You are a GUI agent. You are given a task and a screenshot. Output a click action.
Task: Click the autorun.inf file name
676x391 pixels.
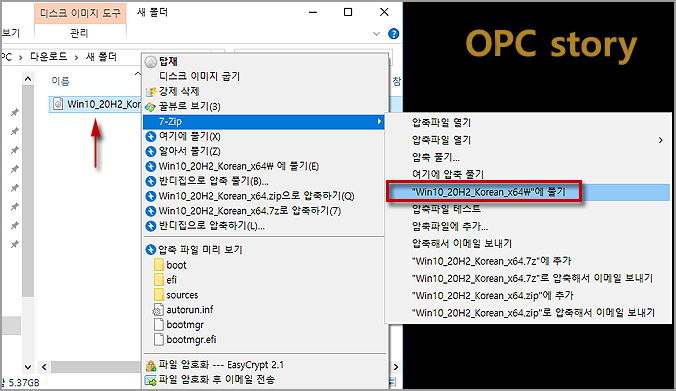(x=190, y=310)
